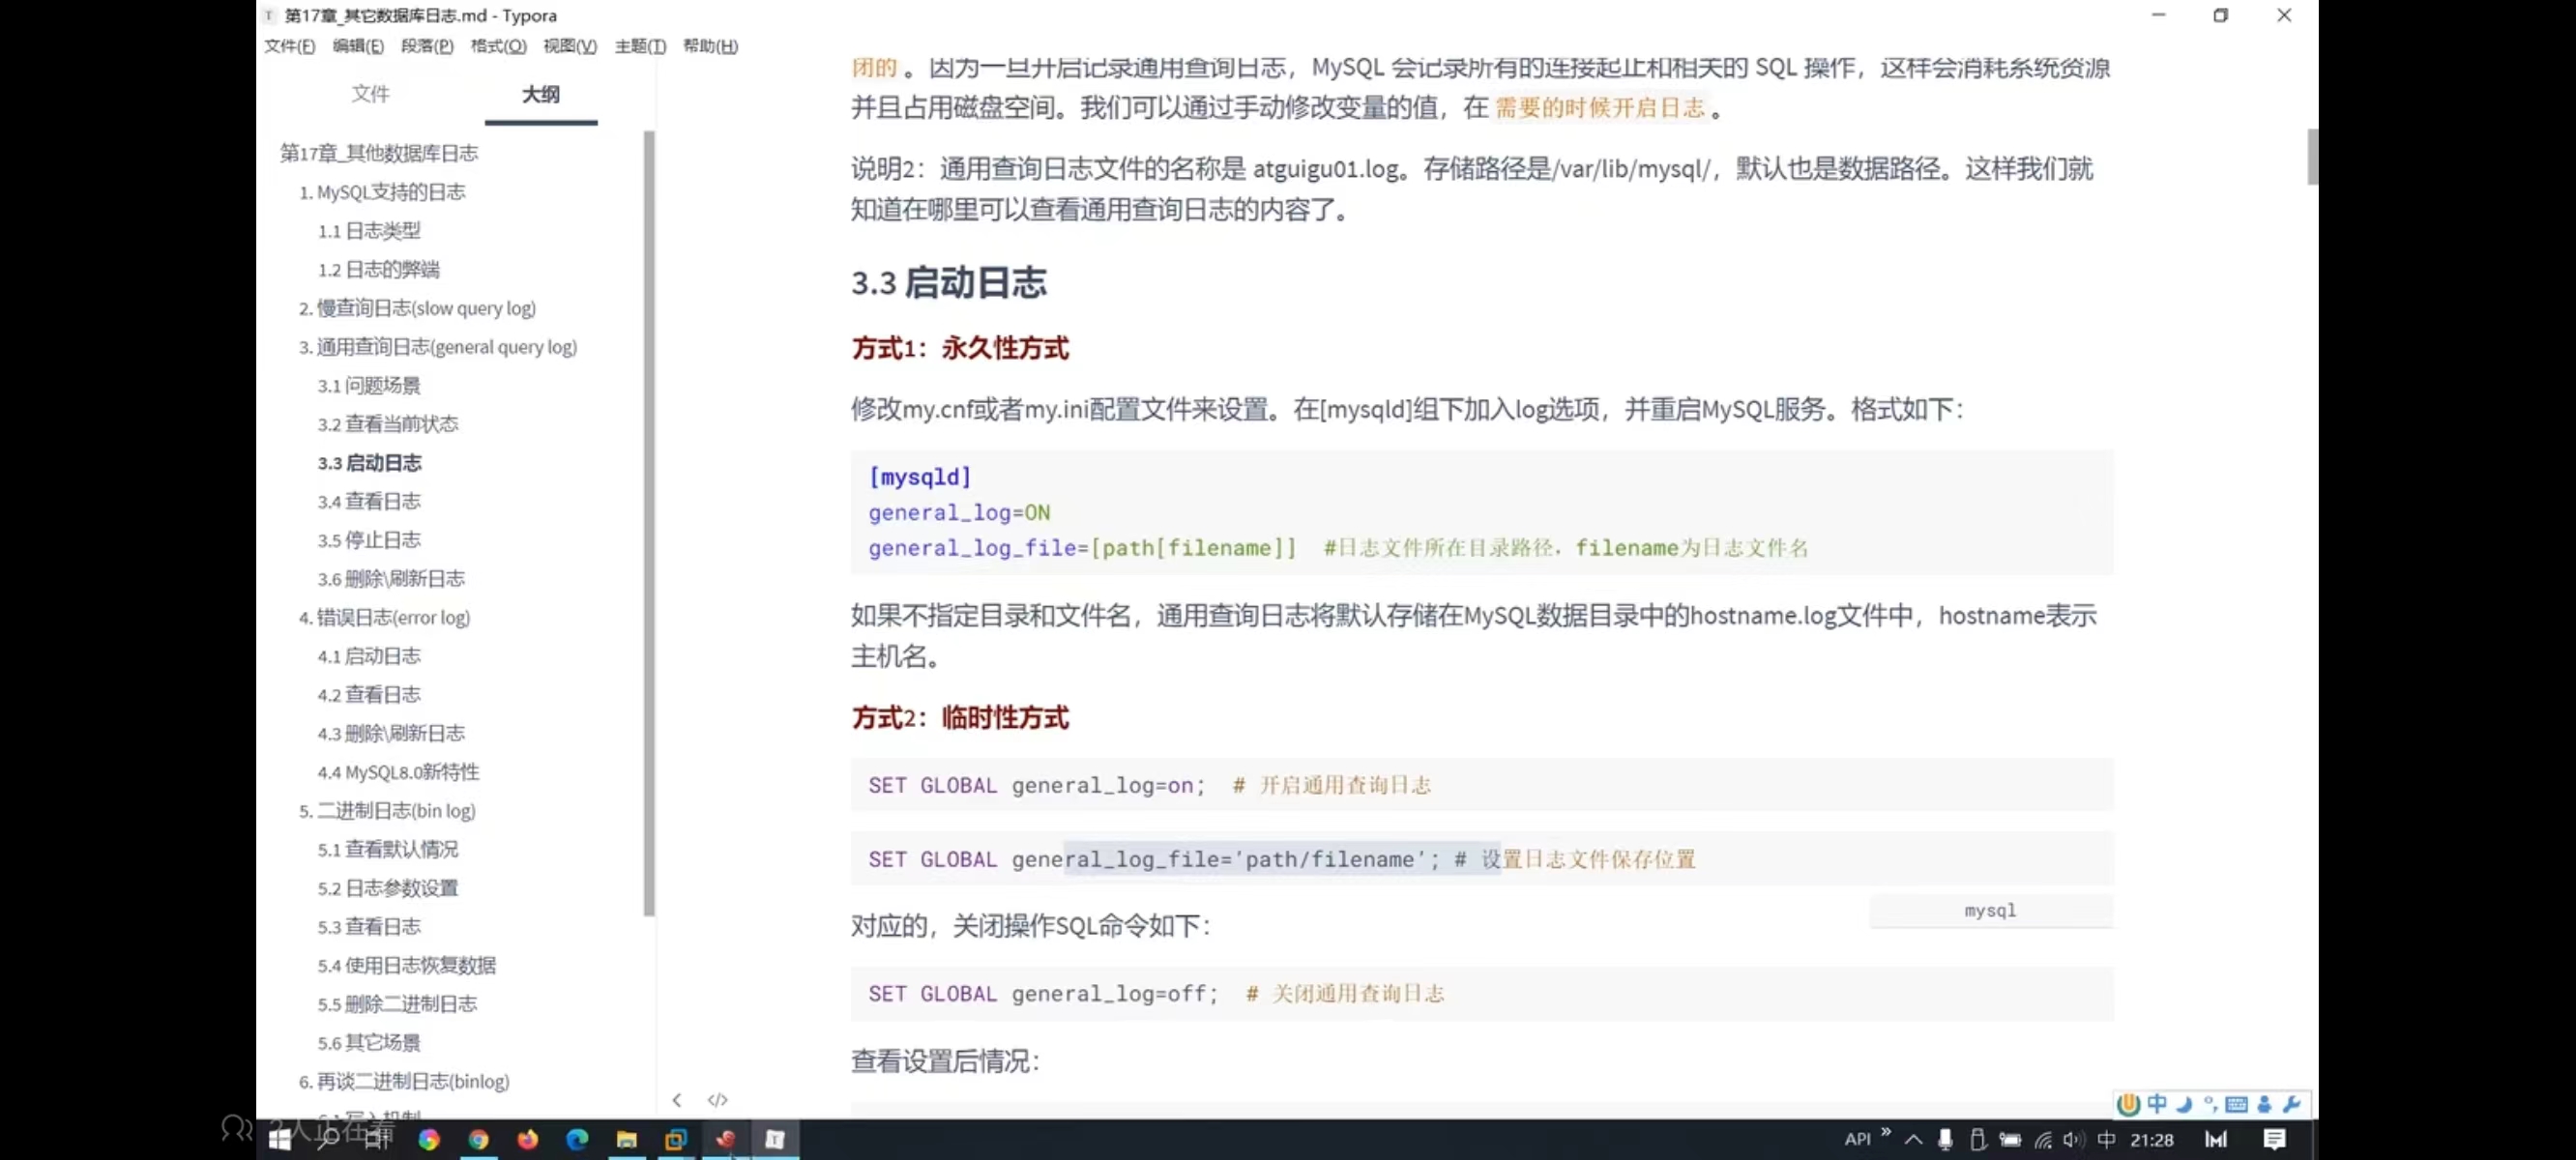The height and width of the screenshot is (1160, 2576).
Task: Open IME wrench settings icon
Action: pos(2292,1104)
